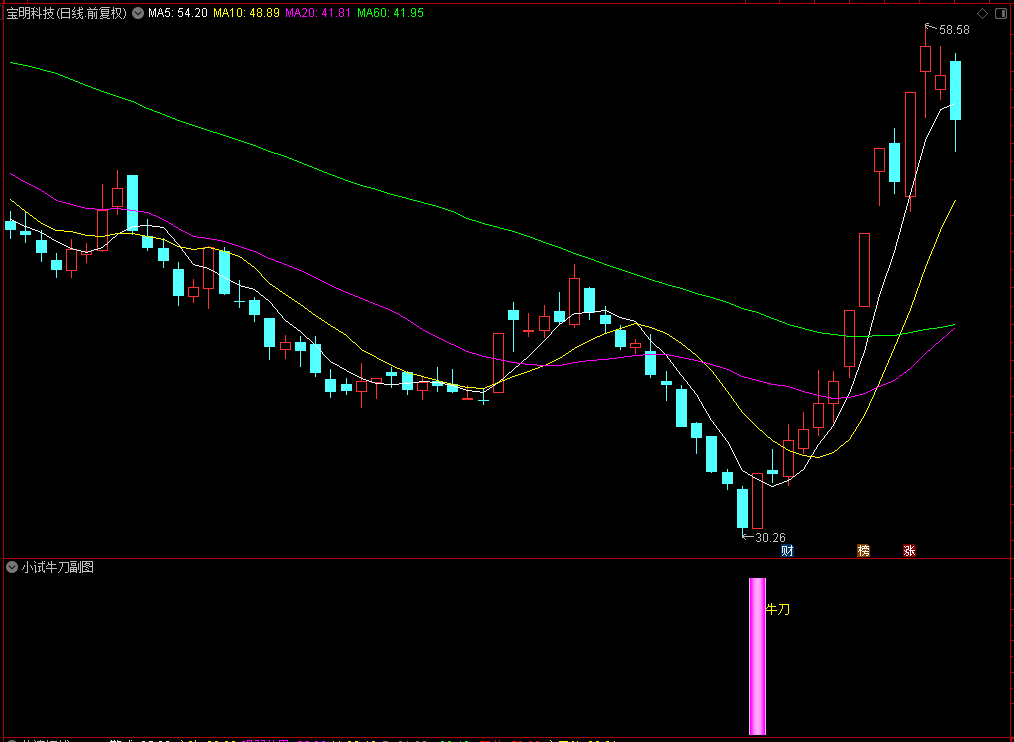1014x742 pixels.
Task: Click the magenta 牛刀 signal bar
Action: [x=757, y=656]
